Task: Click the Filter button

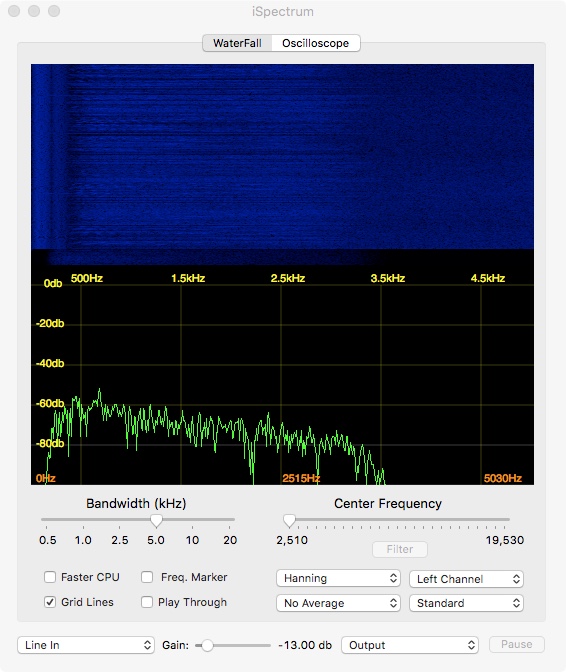Action: pos(400,549)
